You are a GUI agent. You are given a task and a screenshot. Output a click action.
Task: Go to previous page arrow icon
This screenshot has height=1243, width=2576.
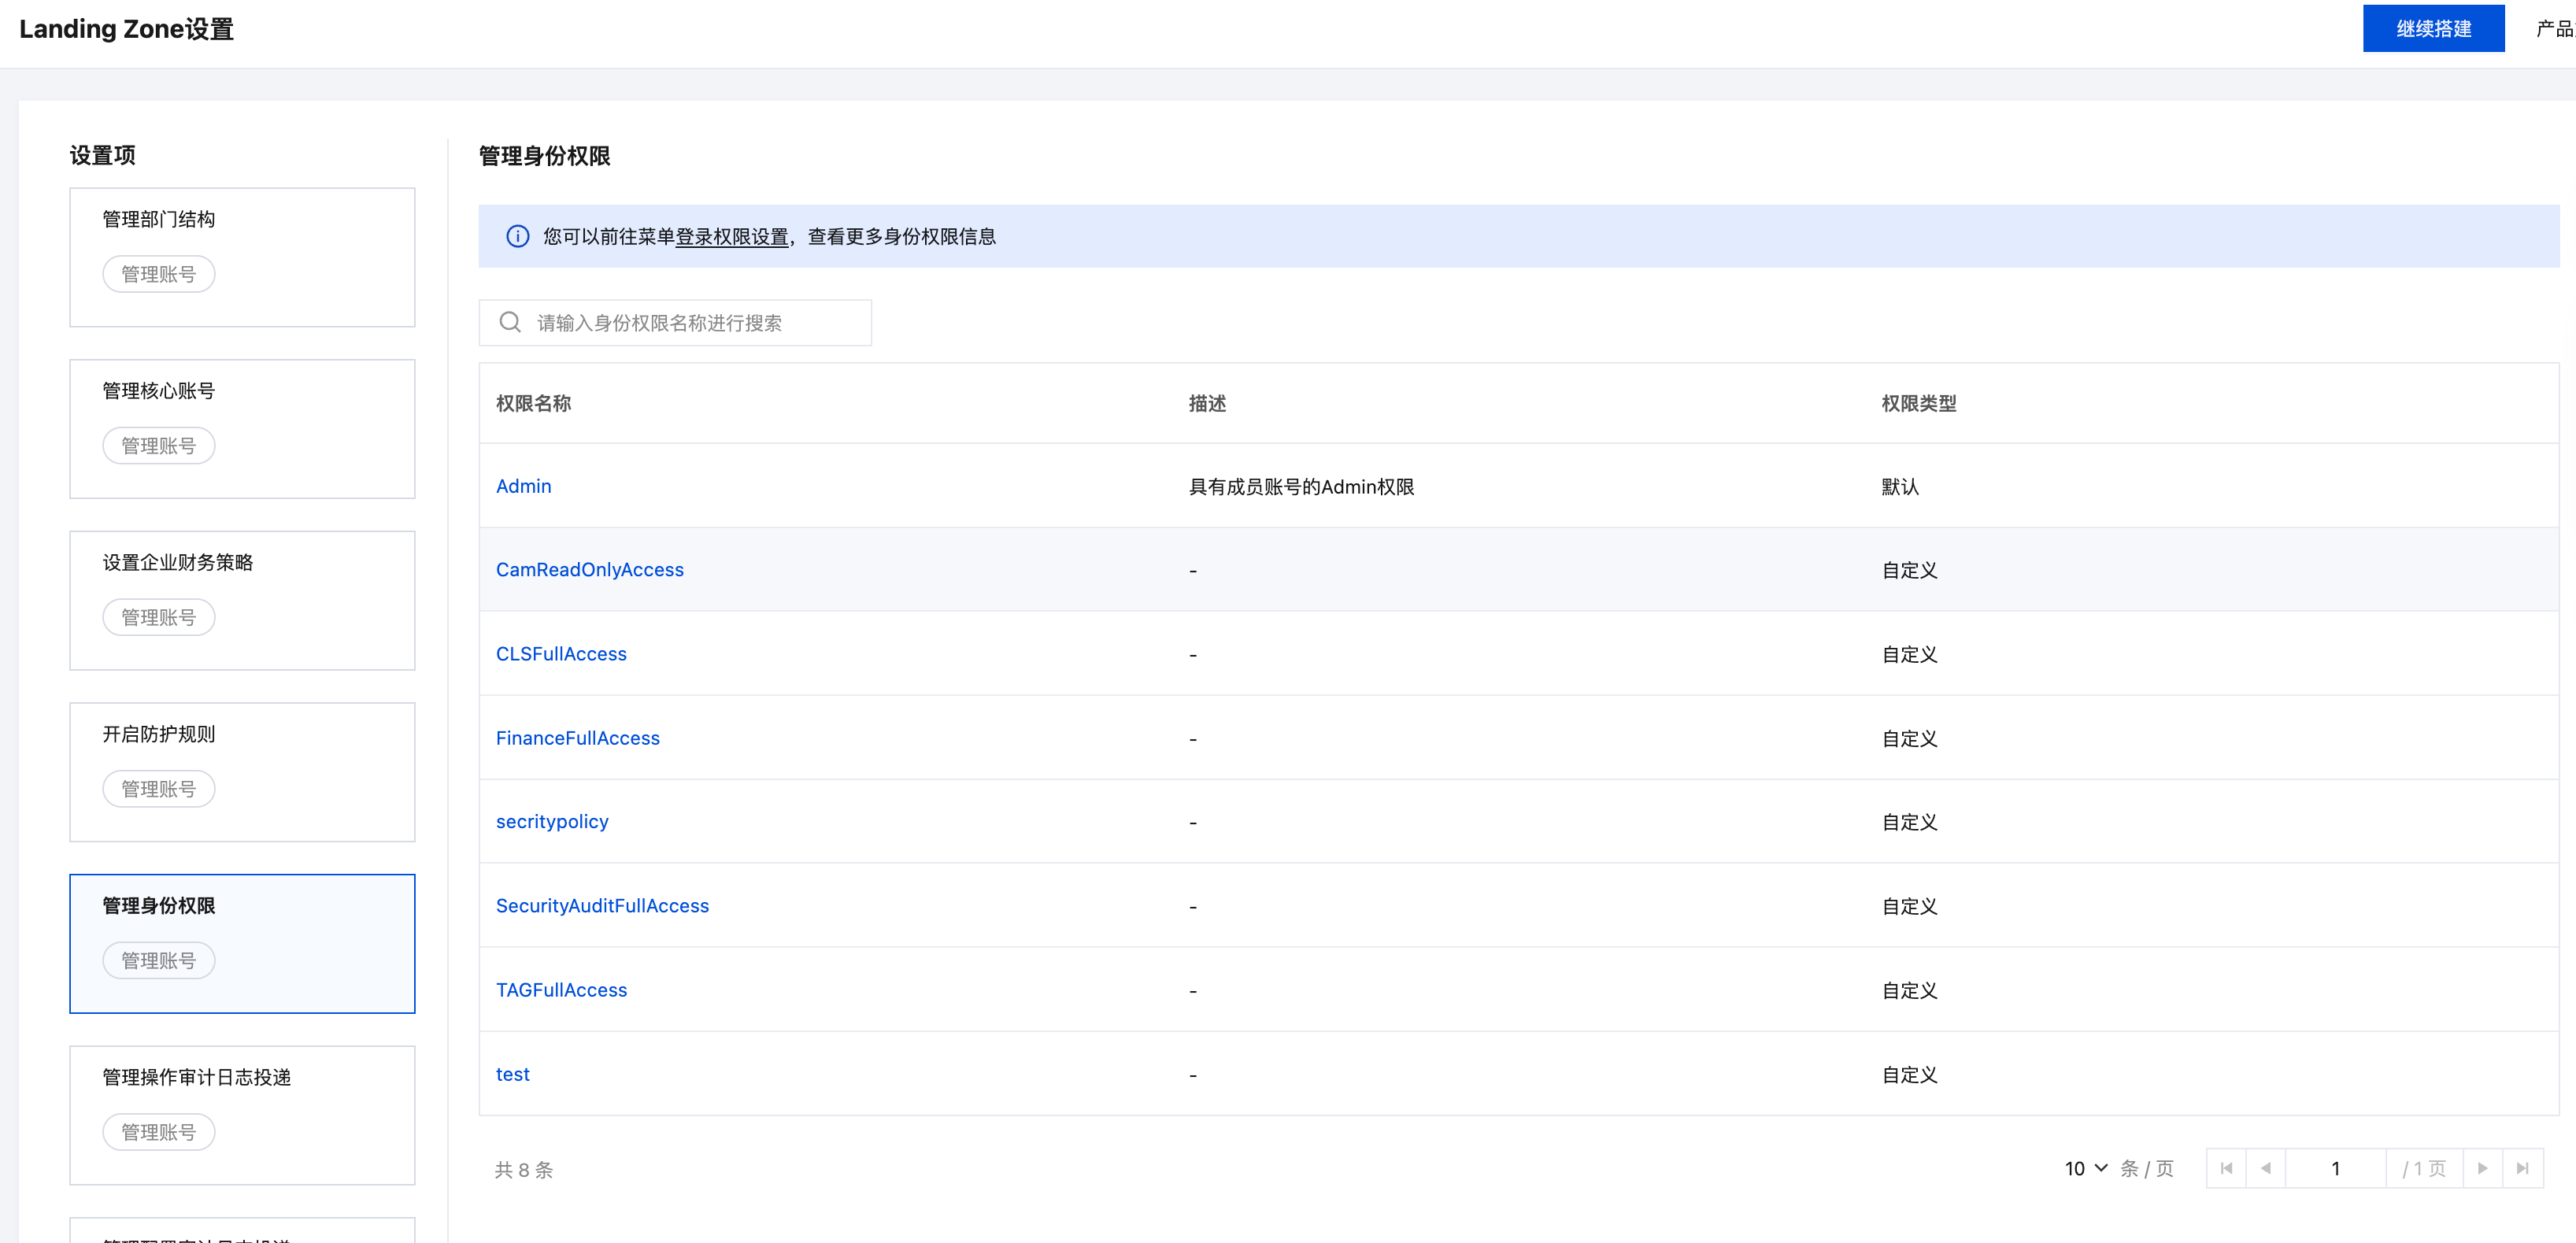coord(2266,1168)
